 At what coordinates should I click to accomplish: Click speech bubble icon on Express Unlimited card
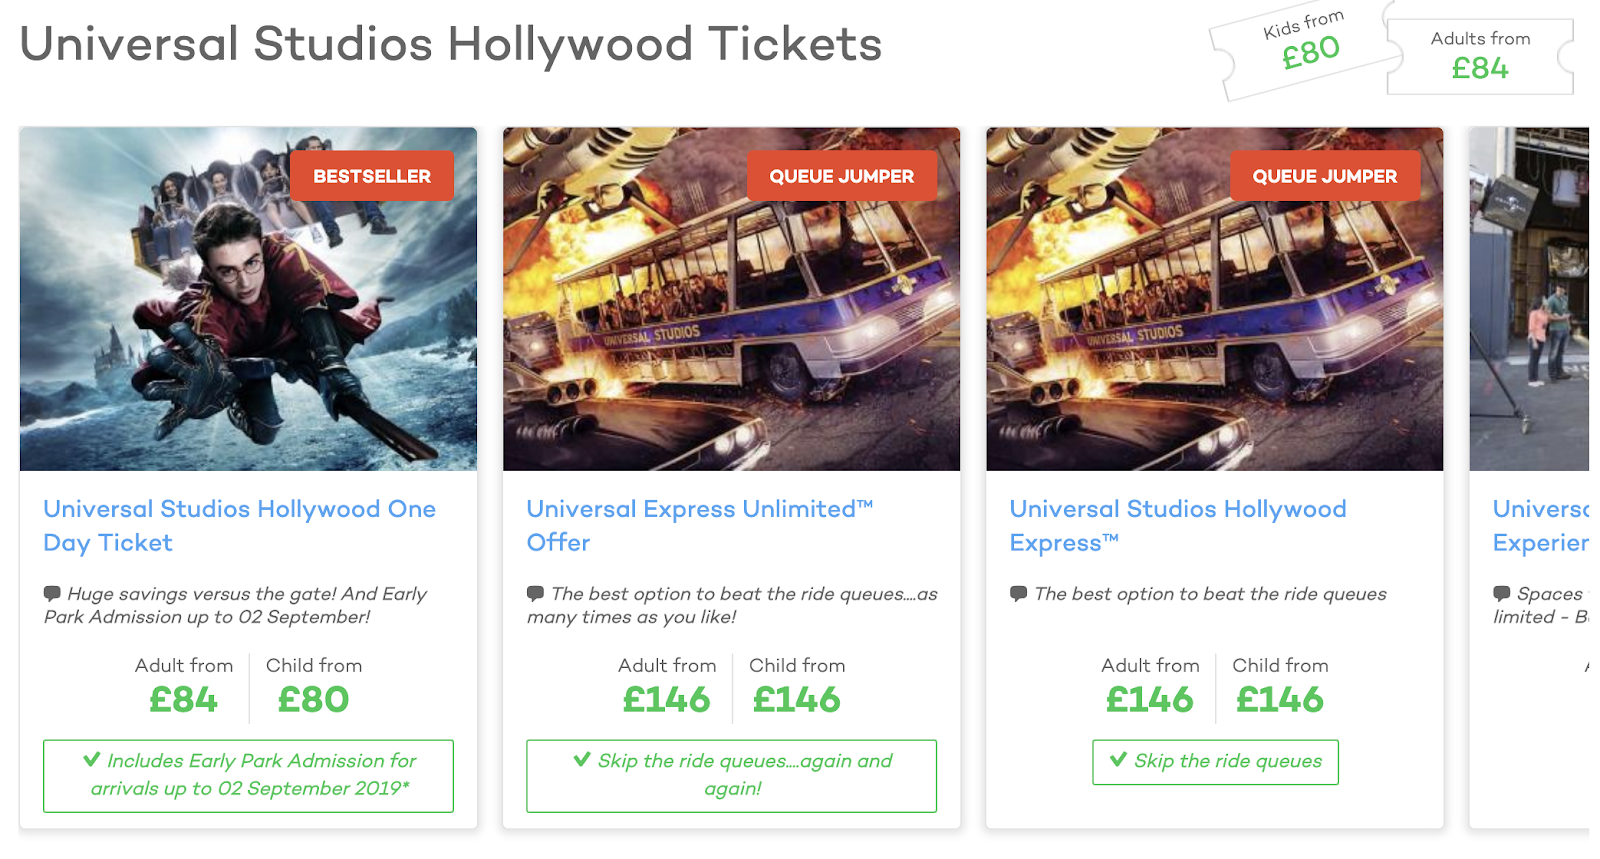click(535, 593)
